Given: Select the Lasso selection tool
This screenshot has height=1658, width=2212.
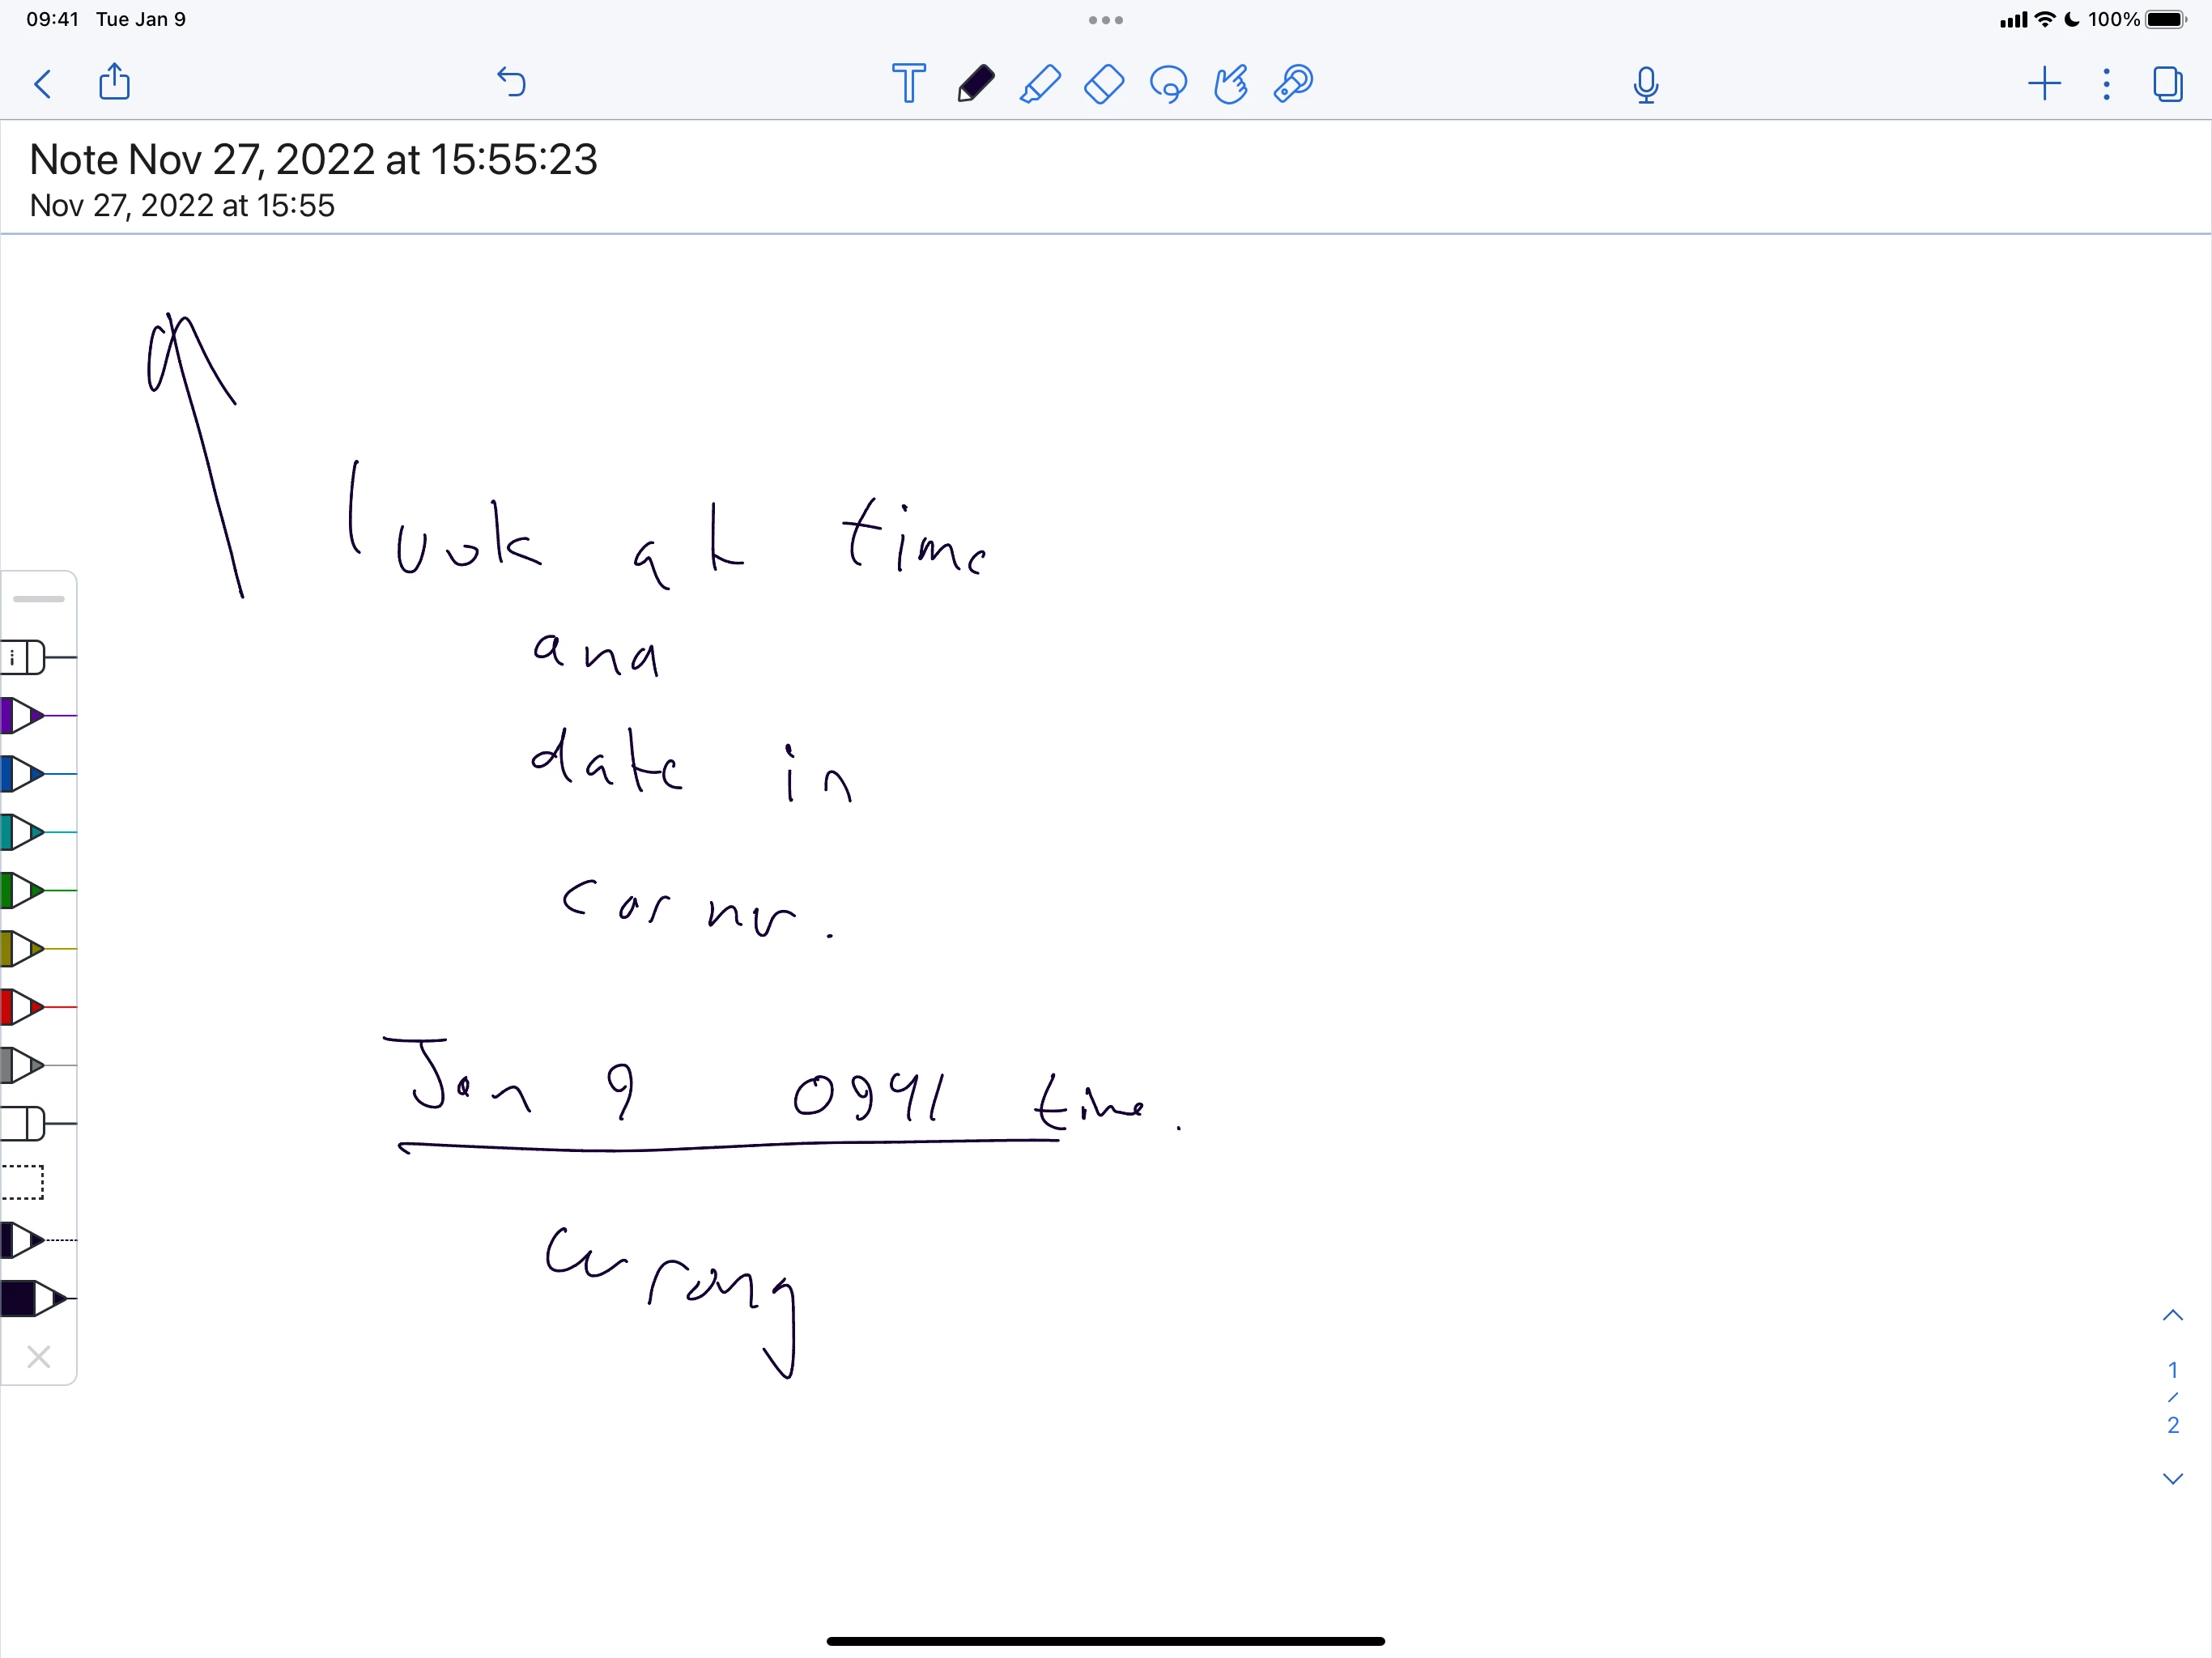Looking at the screenshot, I should point(1168,84).
